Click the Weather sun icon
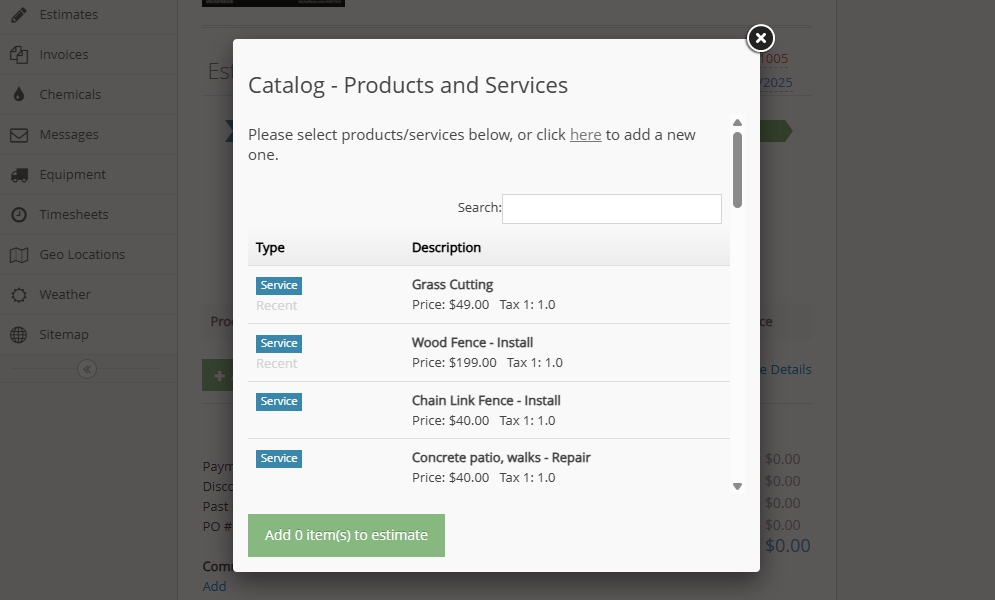This screenshot has width=995, height=600. tap(19, 295)
